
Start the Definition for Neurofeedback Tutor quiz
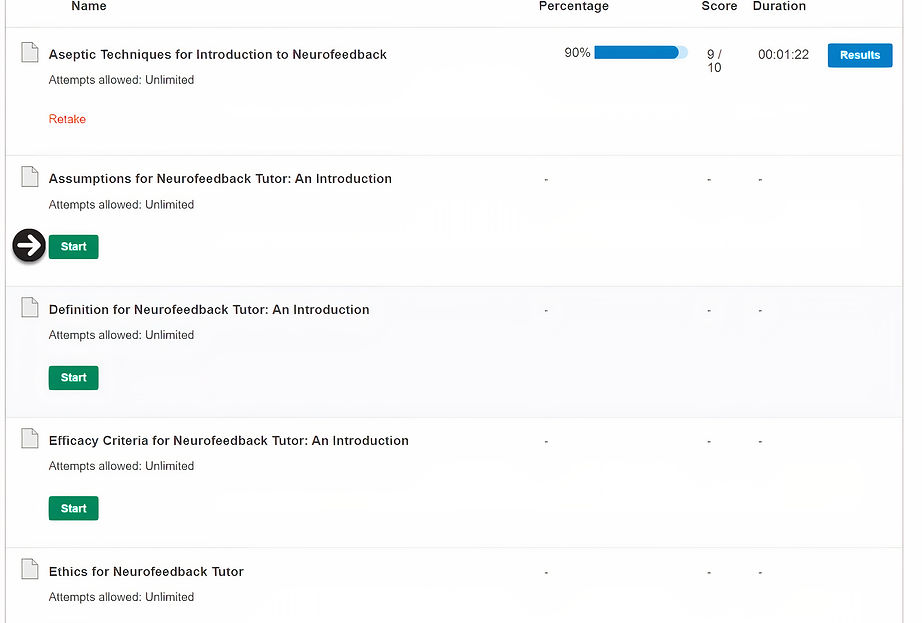click(74, 377)
